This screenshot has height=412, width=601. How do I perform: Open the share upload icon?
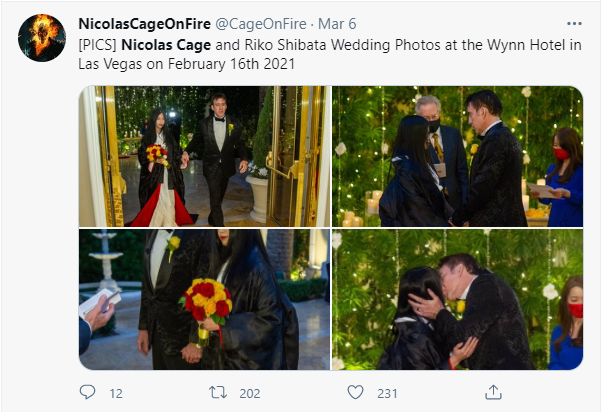pos(493,392)
